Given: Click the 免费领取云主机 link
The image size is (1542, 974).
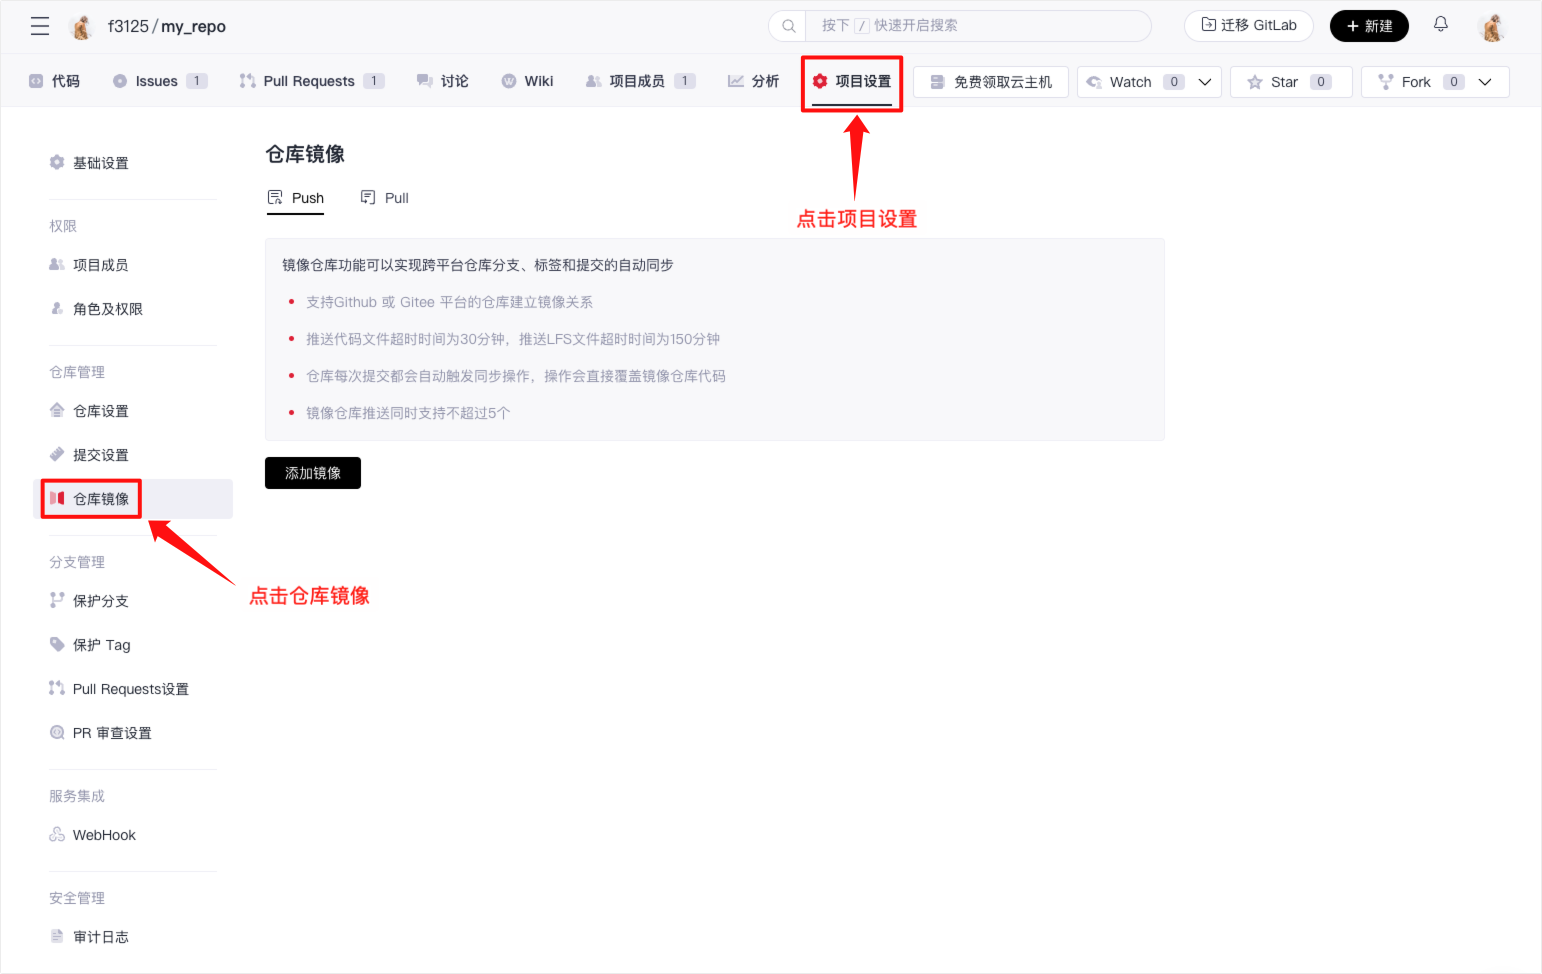Looking at the screenshot, I should coord(990,82).
